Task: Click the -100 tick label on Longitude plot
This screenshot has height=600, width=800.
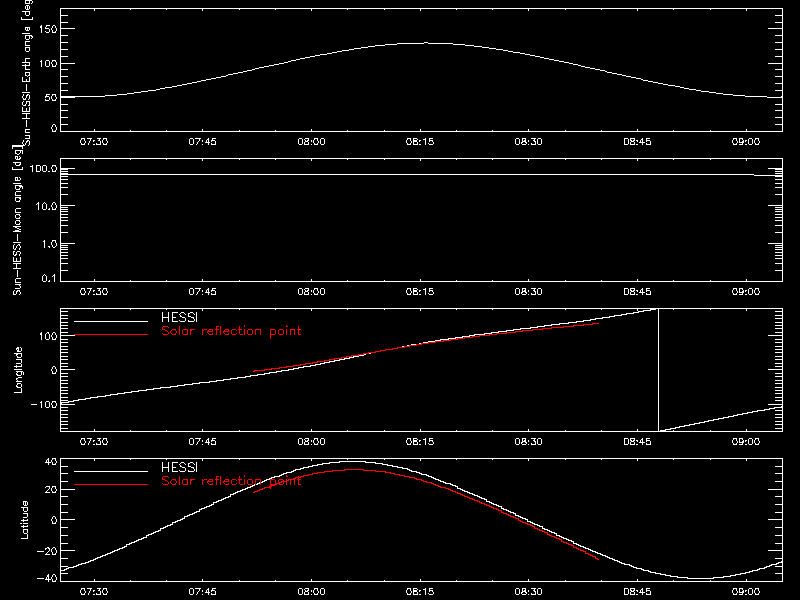Action: (x=44, y=404)
